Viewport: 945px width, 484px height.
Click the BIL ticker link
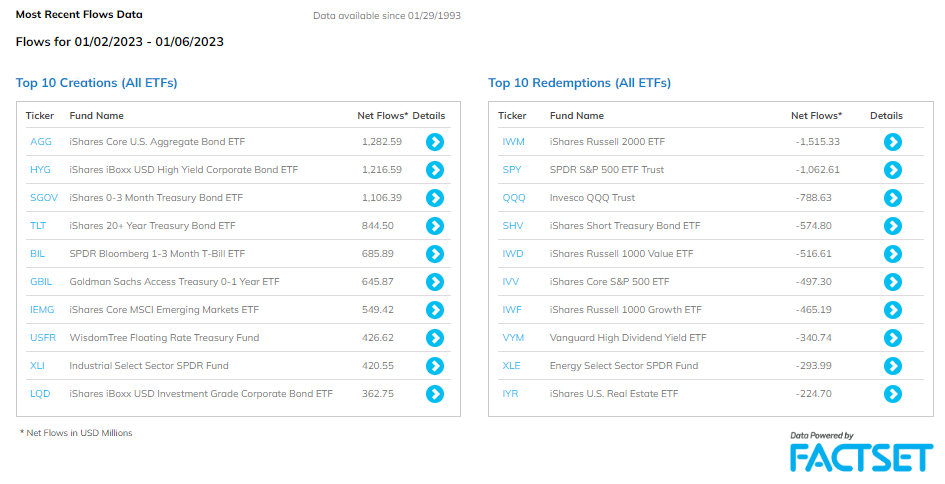pyautogui.click(x=37, y=254)
